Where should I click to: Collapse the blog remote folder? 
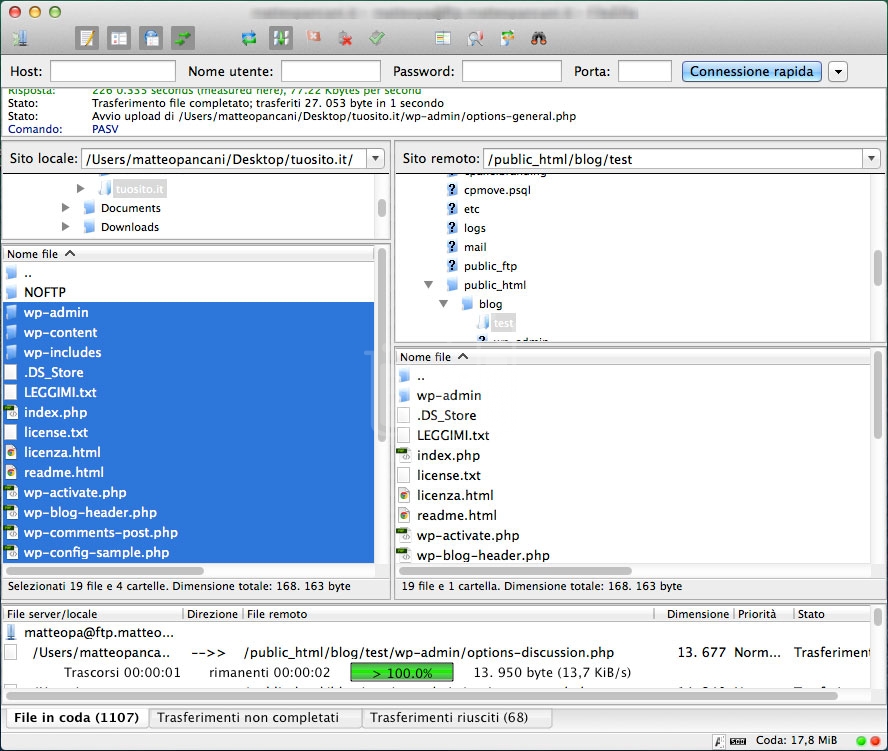point(444,304)
